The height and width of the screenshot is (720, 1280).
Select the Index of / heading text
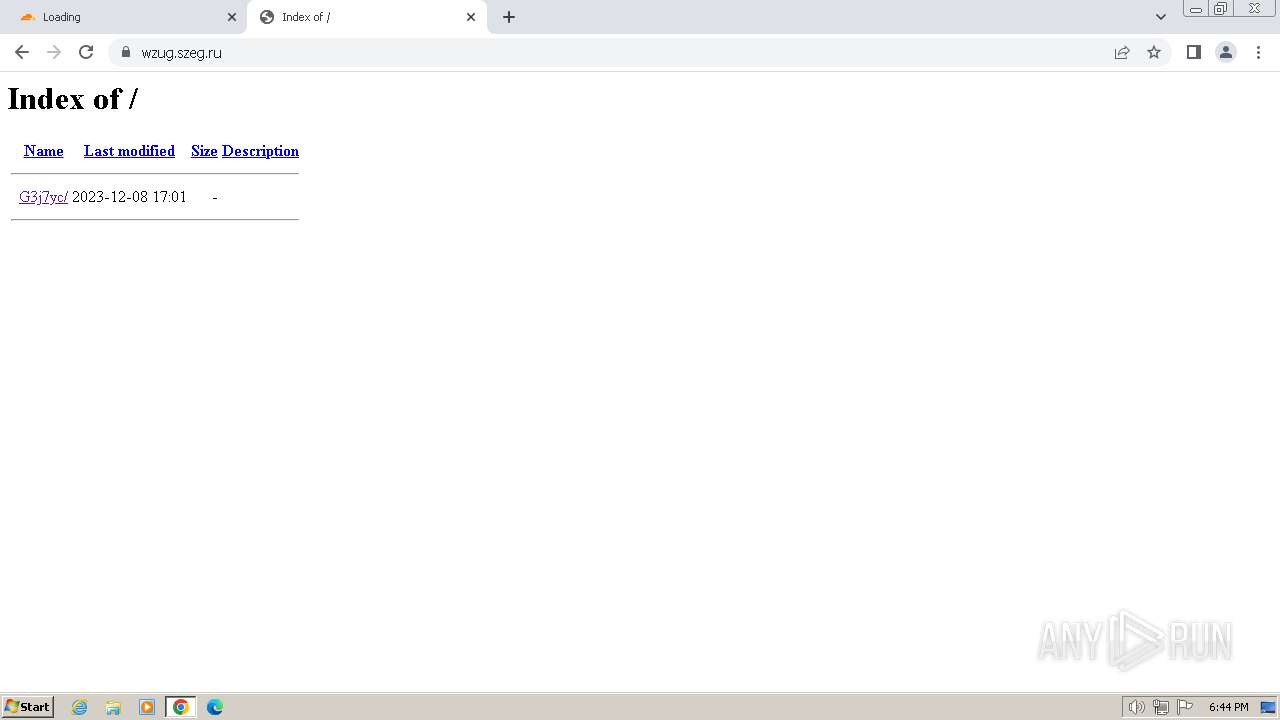[x=73, y=99]
